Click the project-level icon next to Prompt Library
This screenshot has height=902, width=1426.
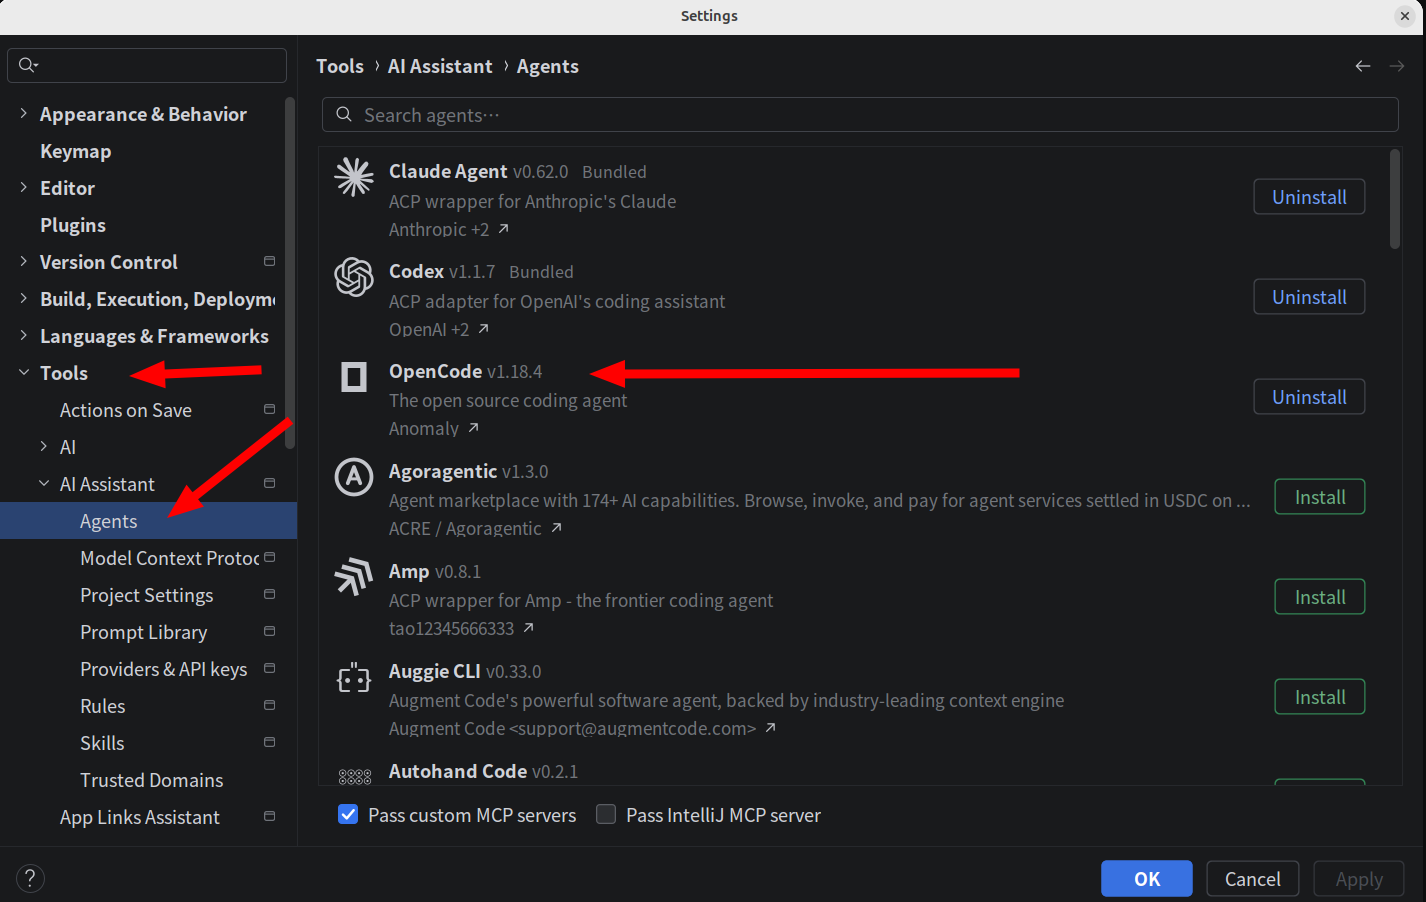click(x=269, y=631)
